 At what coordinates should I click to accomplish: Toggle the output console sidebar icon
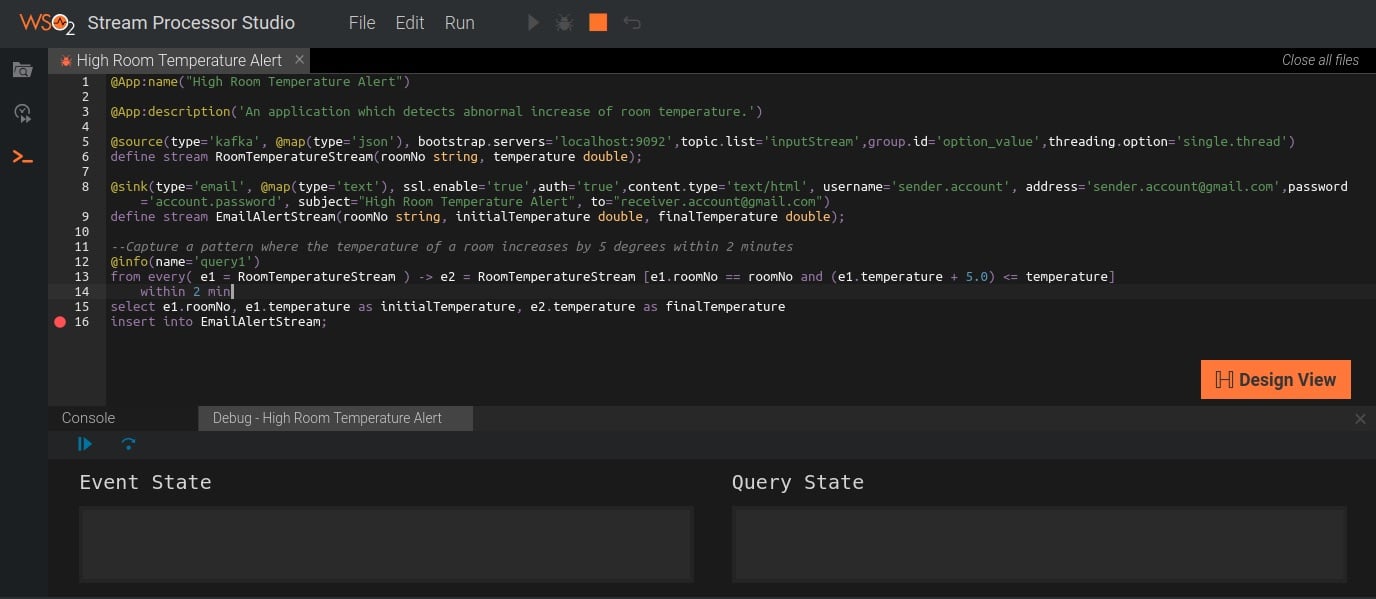(22, 157)
